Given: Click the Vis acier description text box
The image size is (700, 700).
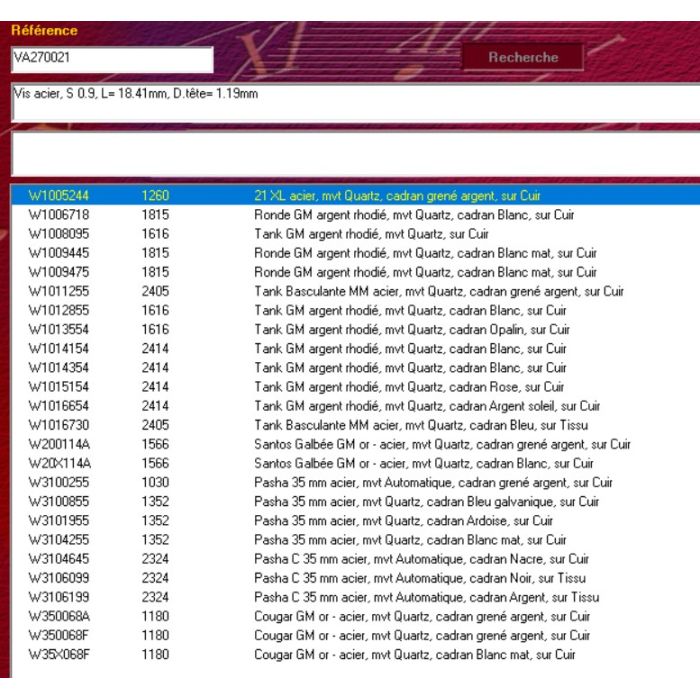Looking at the screenshot, I should (x=355, y=102).
